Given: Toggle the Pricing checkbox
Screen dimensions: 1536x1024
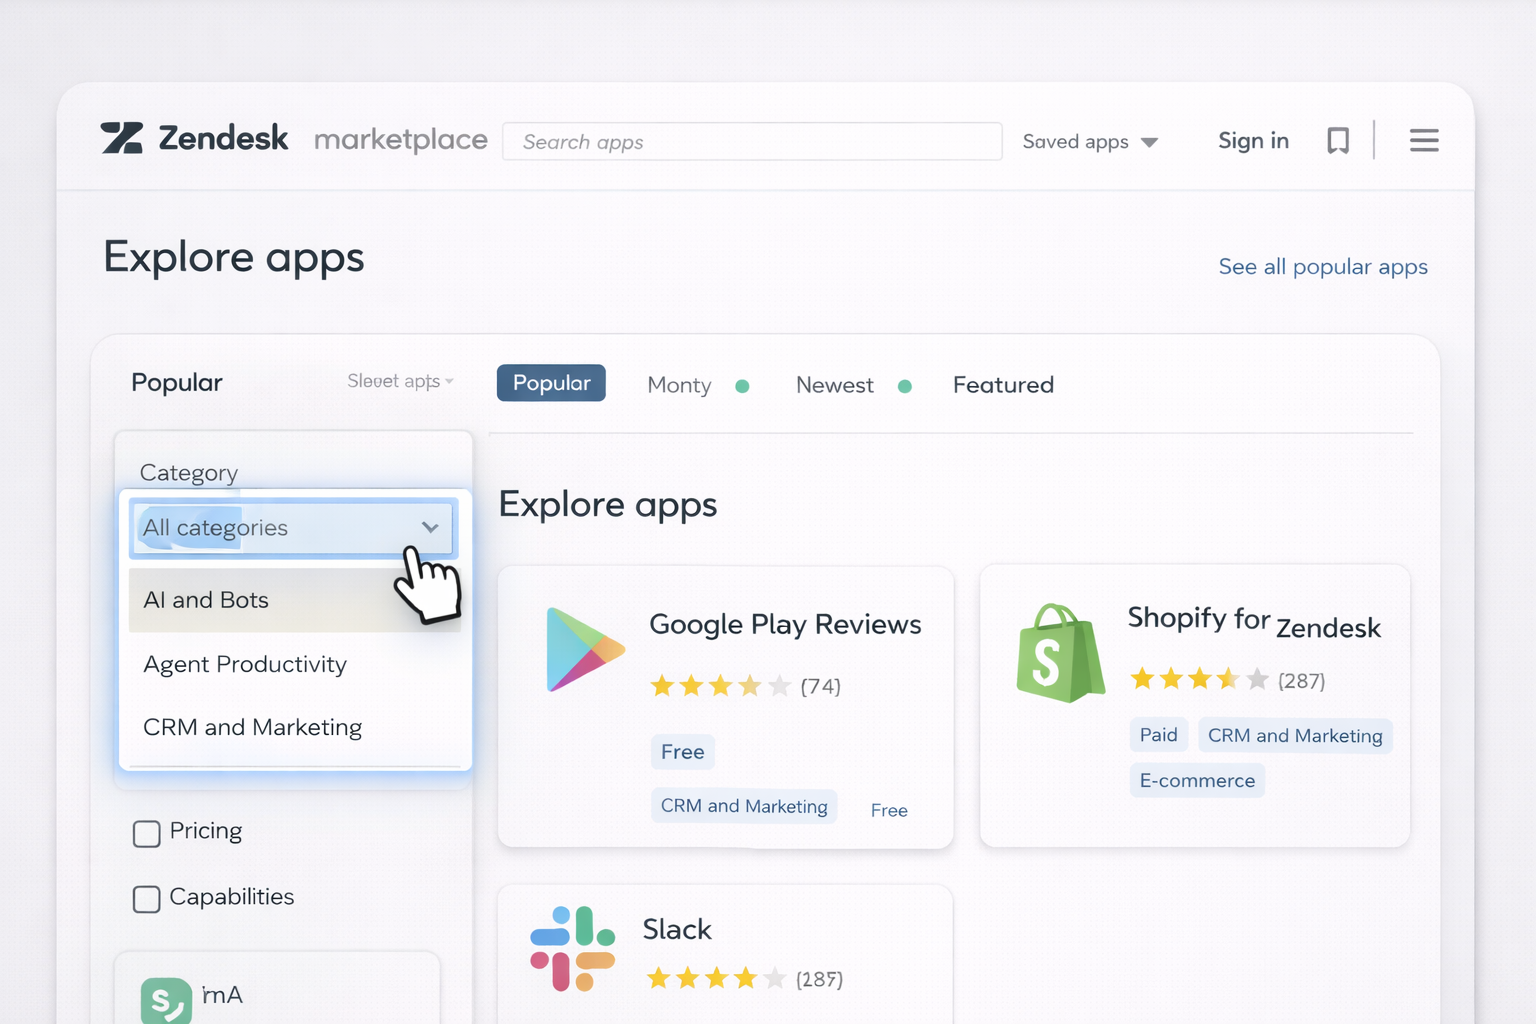Looking at the screenshot, I should pos(147,834).
